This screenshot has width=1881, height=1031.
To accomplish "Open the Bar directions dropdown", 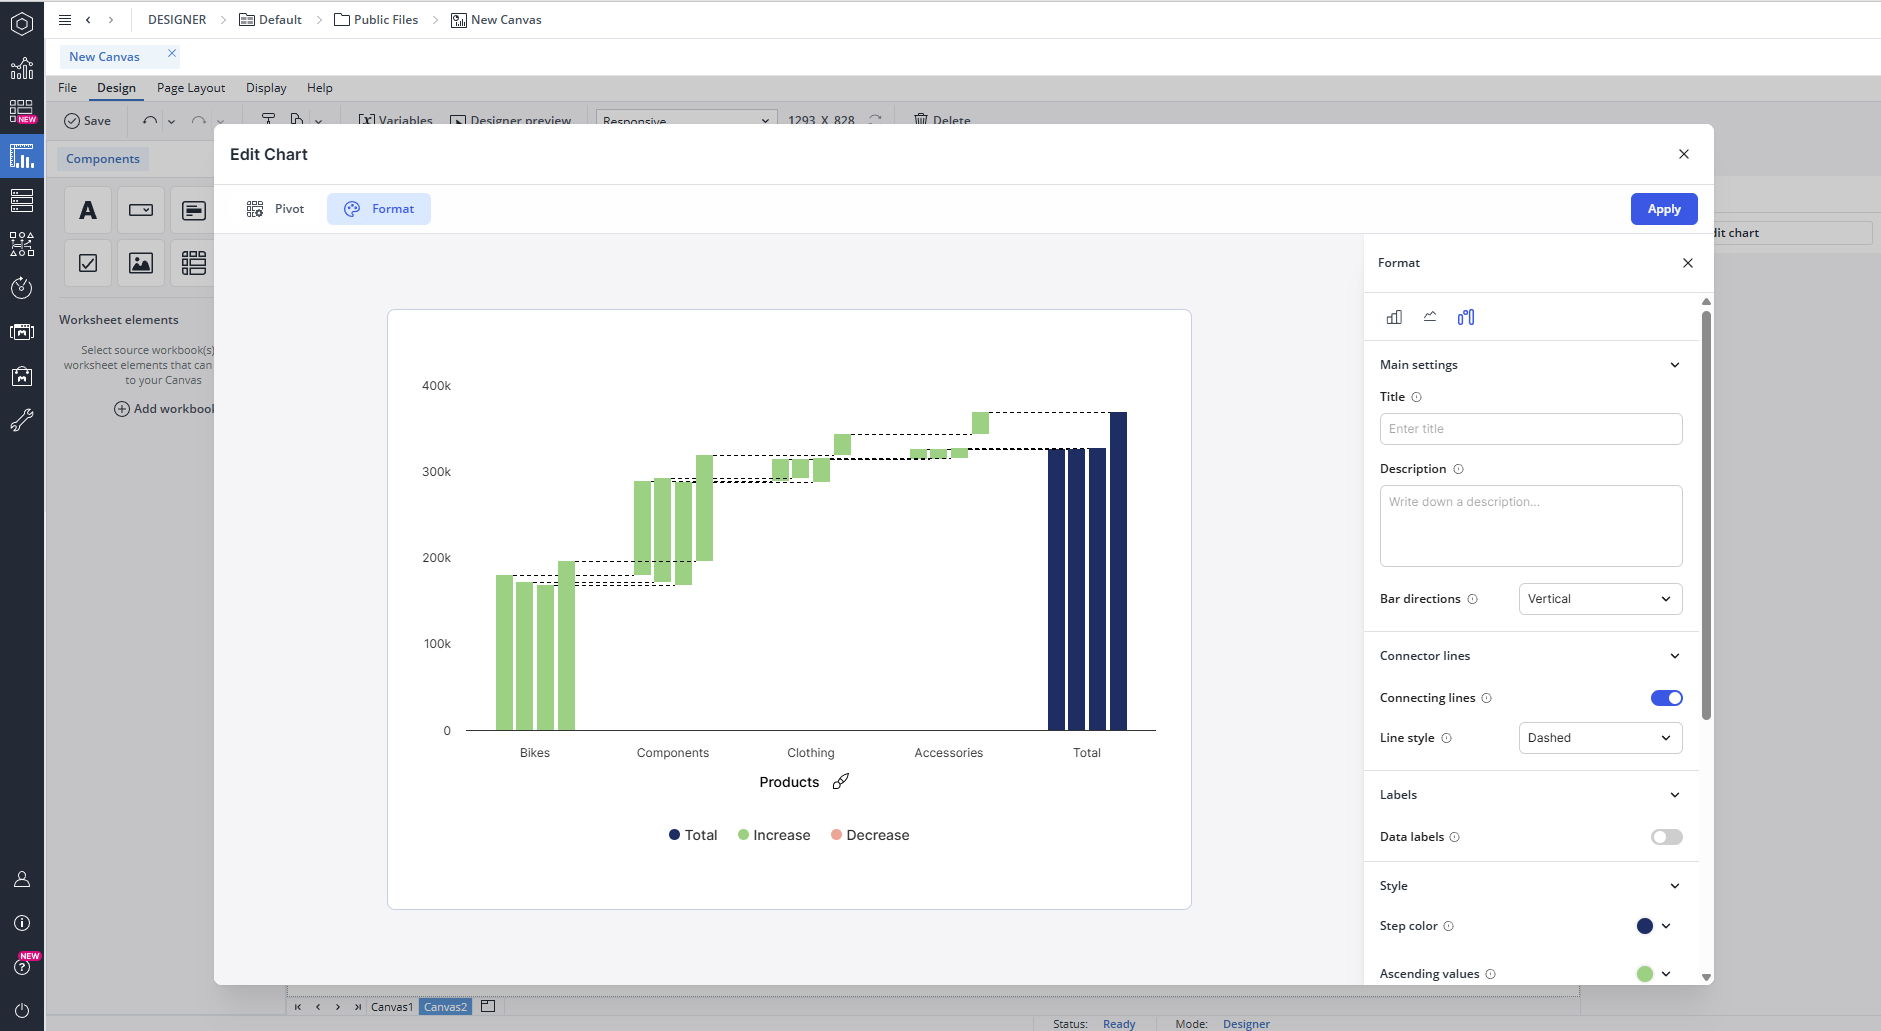I will [x=1600, y=599].
